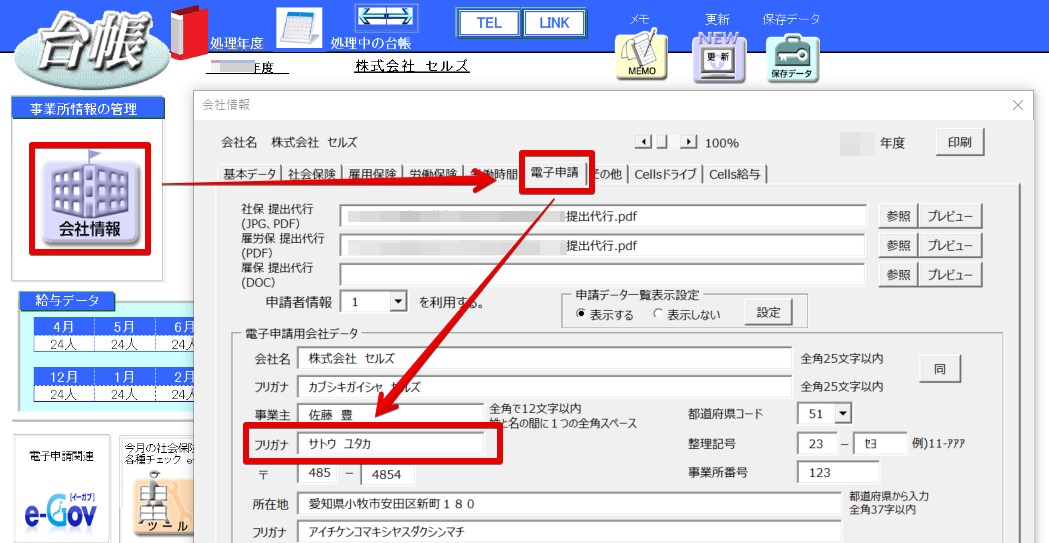
Task: Click the empty 雇保 提出代行 DOC field
Action: click(x=603, y=275)
